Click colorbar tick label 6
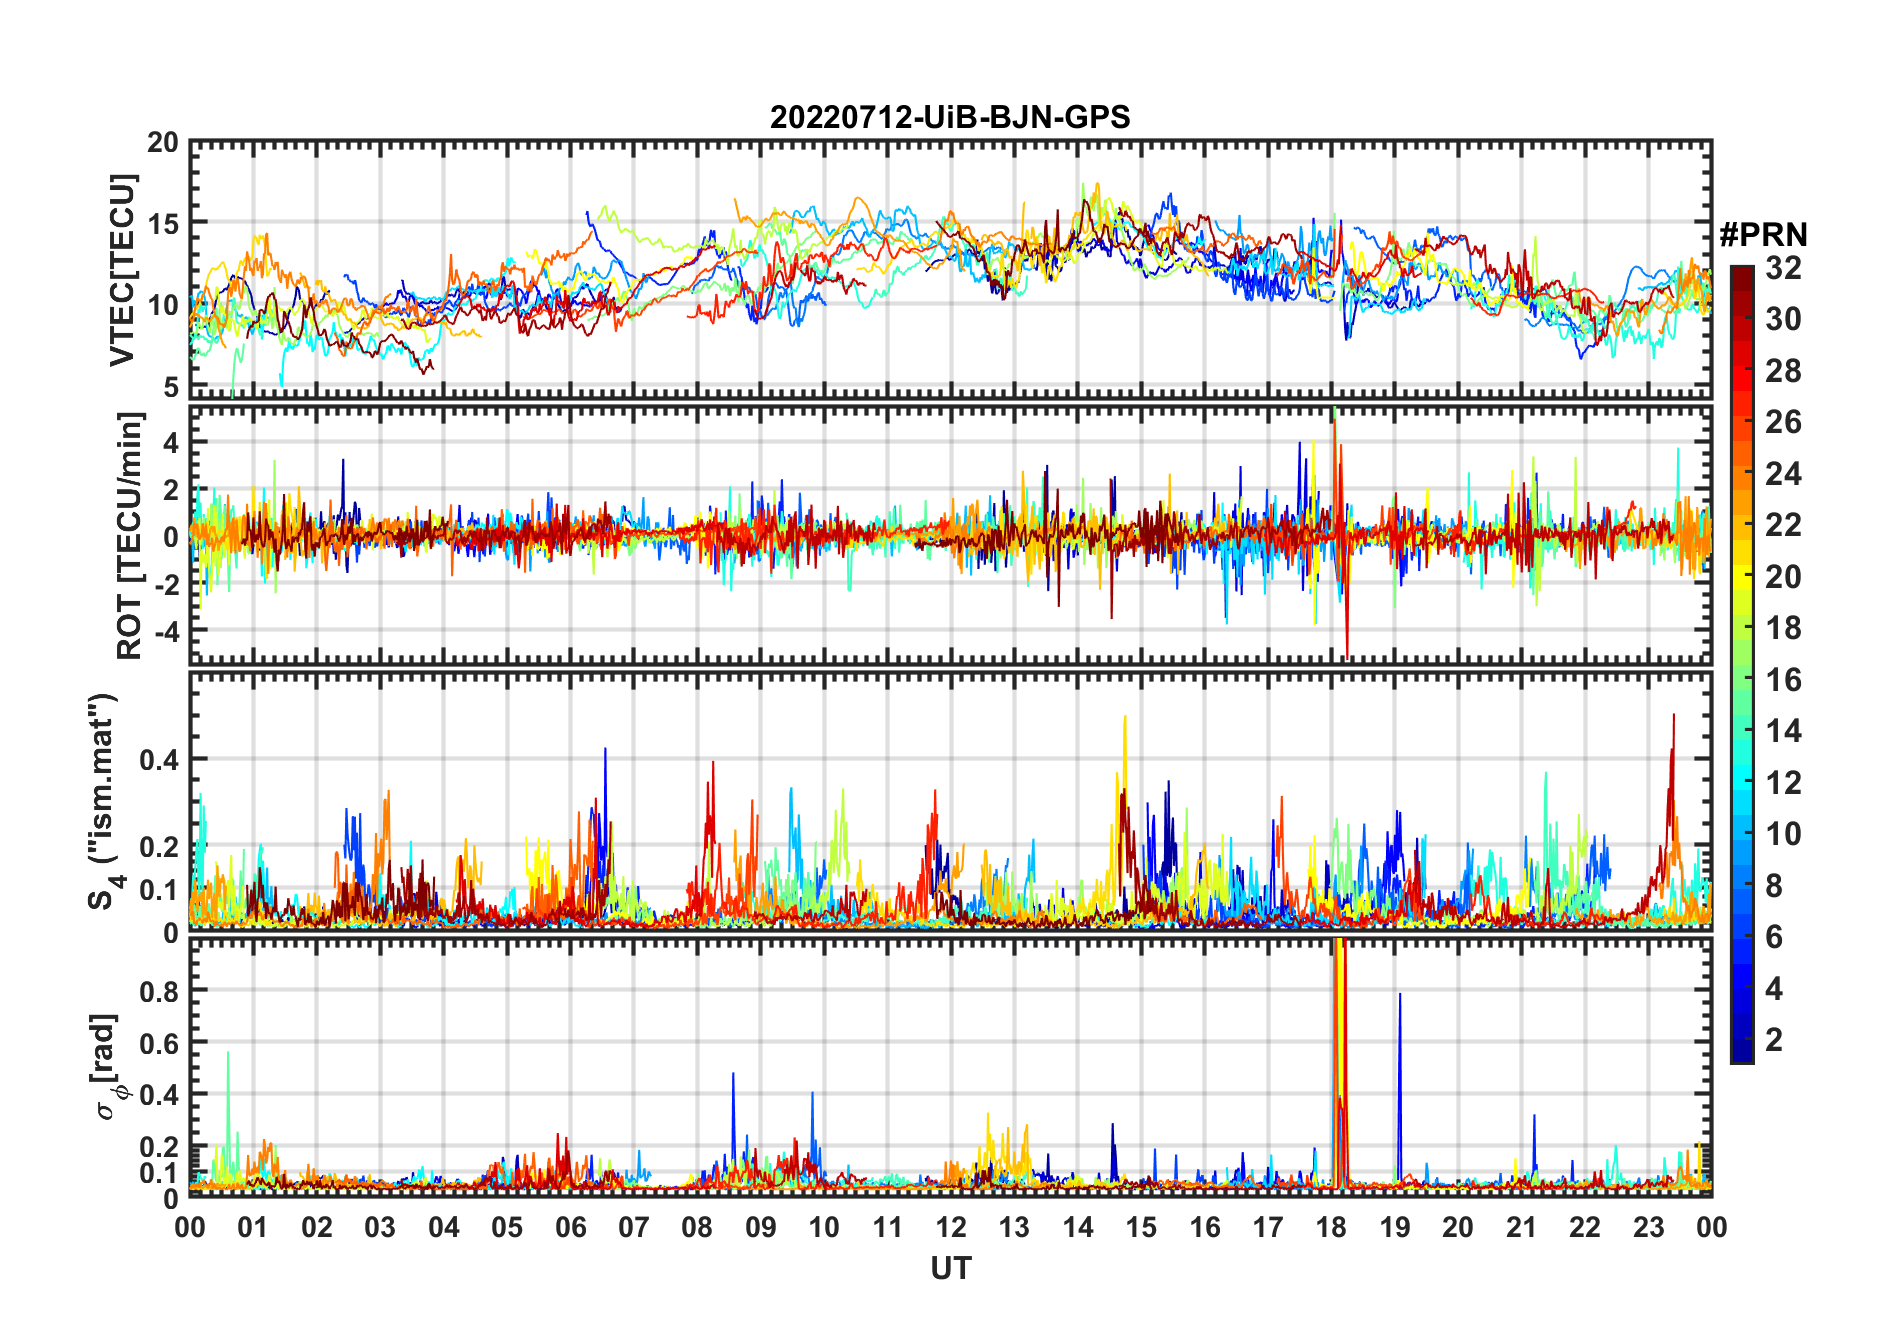 [x=1774, y=937]
